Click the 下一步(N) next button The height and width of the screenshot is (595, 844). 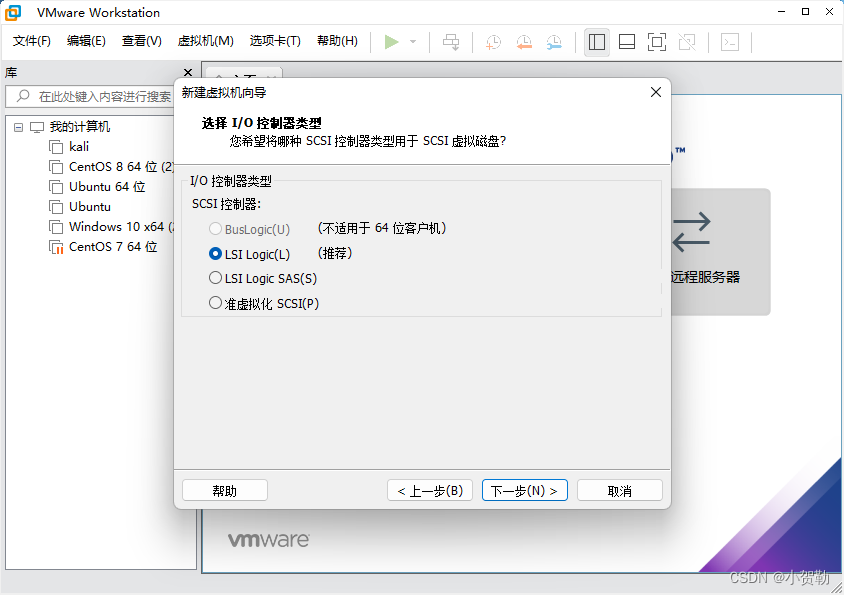click(525, 491)
